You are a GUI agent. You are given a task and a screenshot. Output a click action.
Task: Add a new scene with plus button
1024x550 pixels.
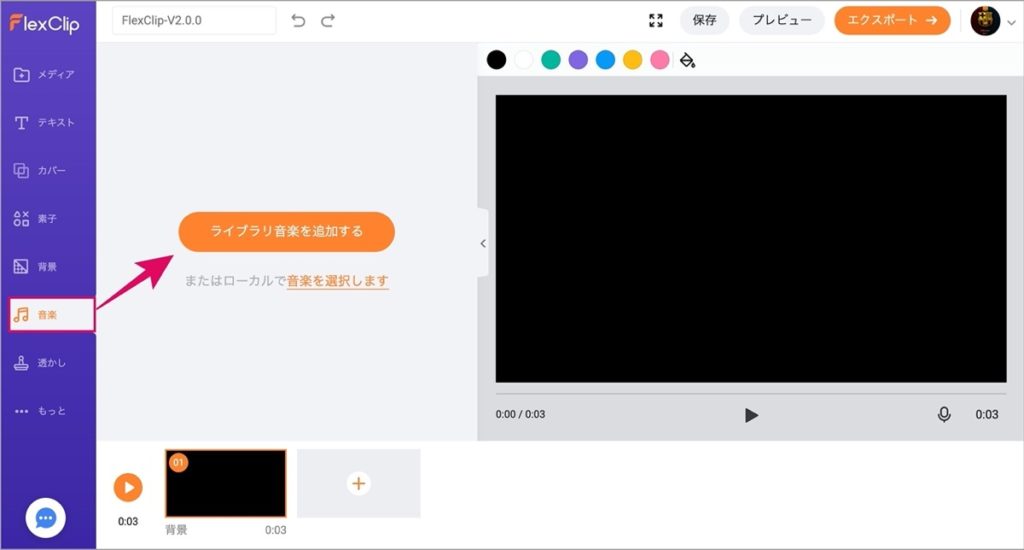(359, 483)
